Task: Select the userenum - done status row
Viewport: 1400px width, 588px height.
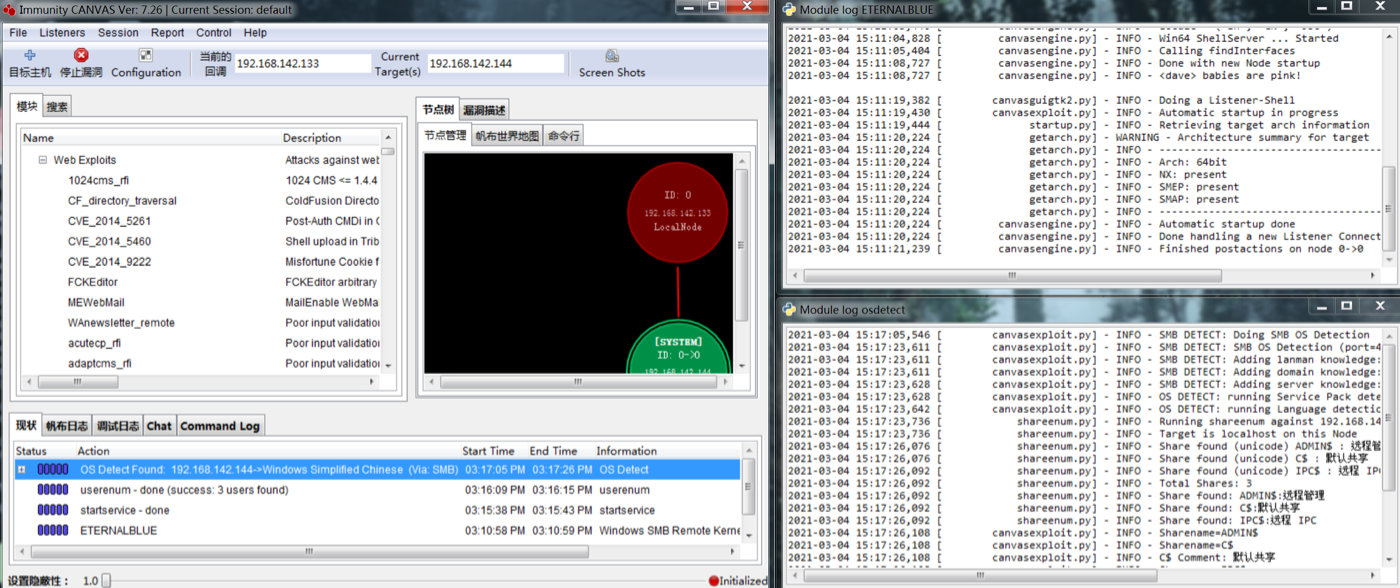Action: (x=377, y=490)
